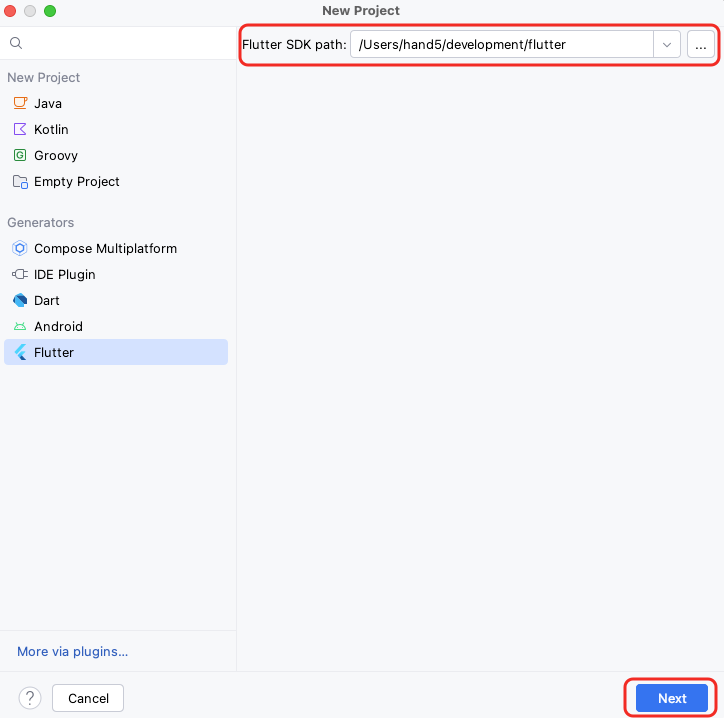Click the Flutter logo icon
This screenshot has height=718, width=724.
pyautogui.click(x=20, y=352)
